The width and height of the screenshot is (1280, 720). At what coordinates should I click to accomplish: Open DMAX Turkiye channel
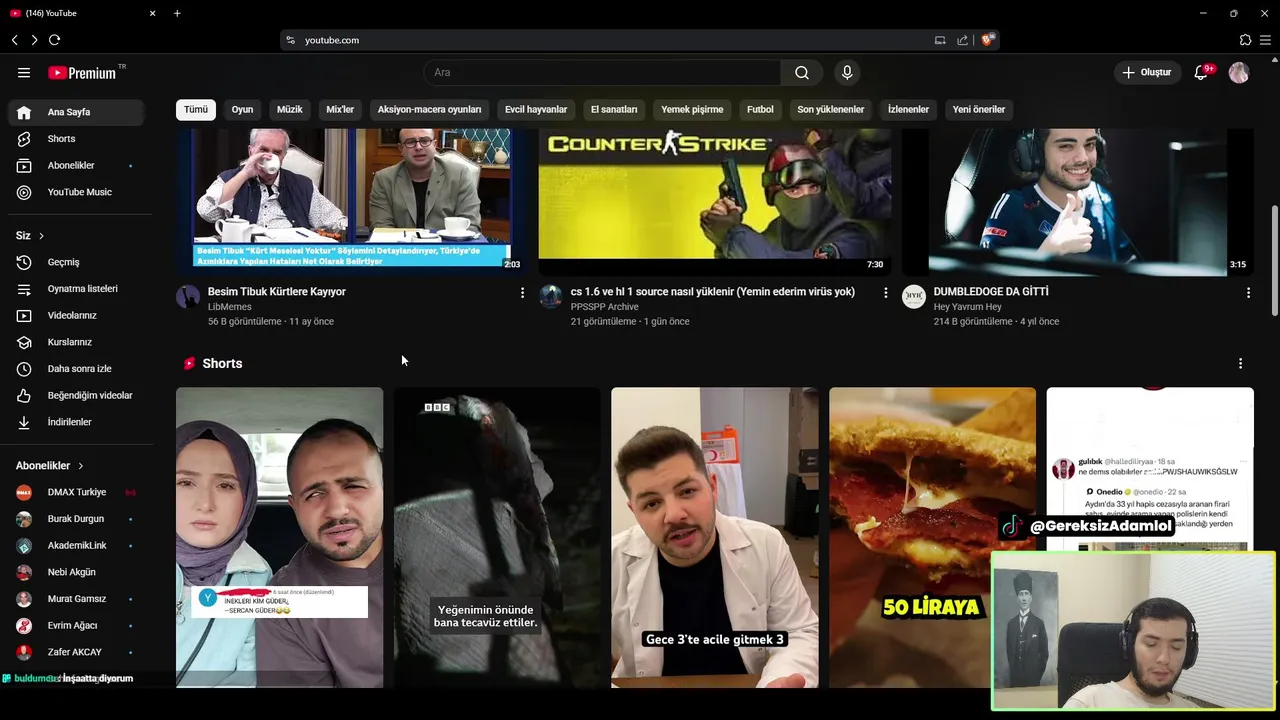pos(77,492)
